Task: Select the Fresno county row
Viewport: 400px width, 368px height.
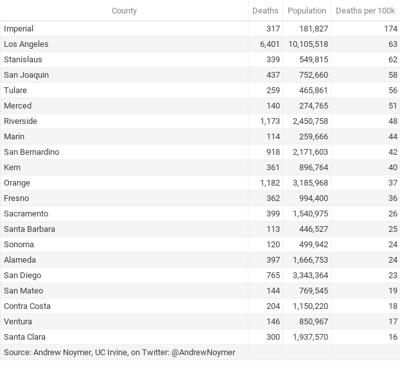Action: point(200,198)
